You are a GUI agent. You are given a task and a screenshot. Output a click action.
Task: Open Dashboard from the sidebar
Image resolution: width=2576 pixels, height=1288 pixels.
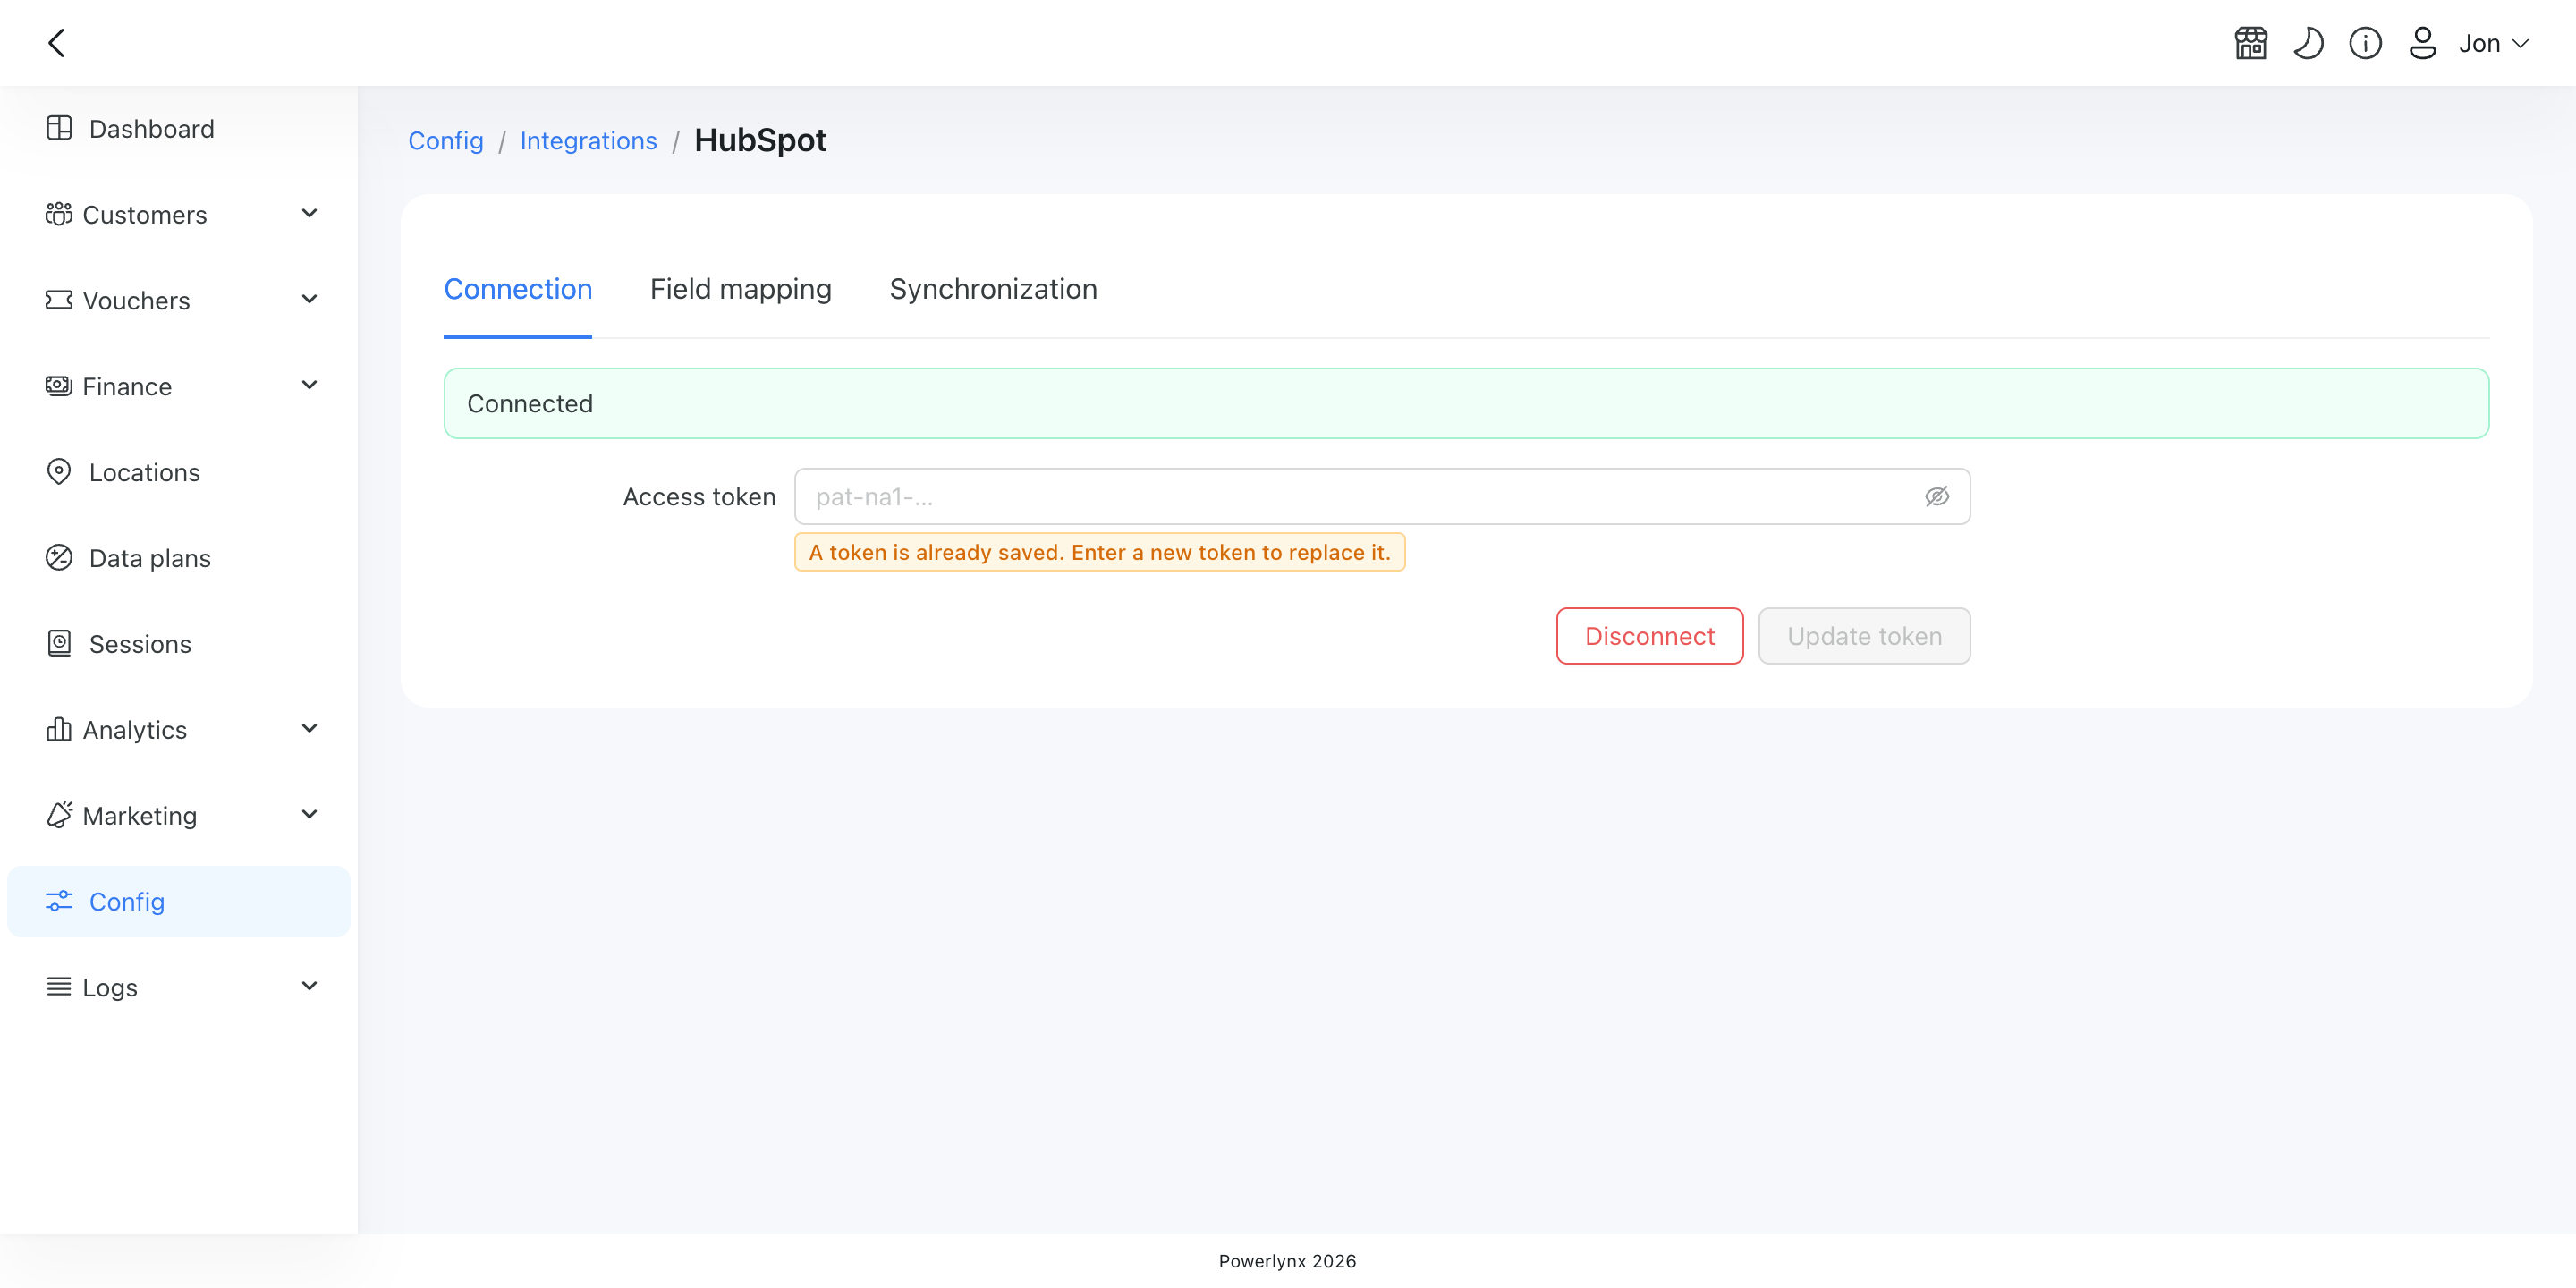pyautogui.click(x=179, y=128)
